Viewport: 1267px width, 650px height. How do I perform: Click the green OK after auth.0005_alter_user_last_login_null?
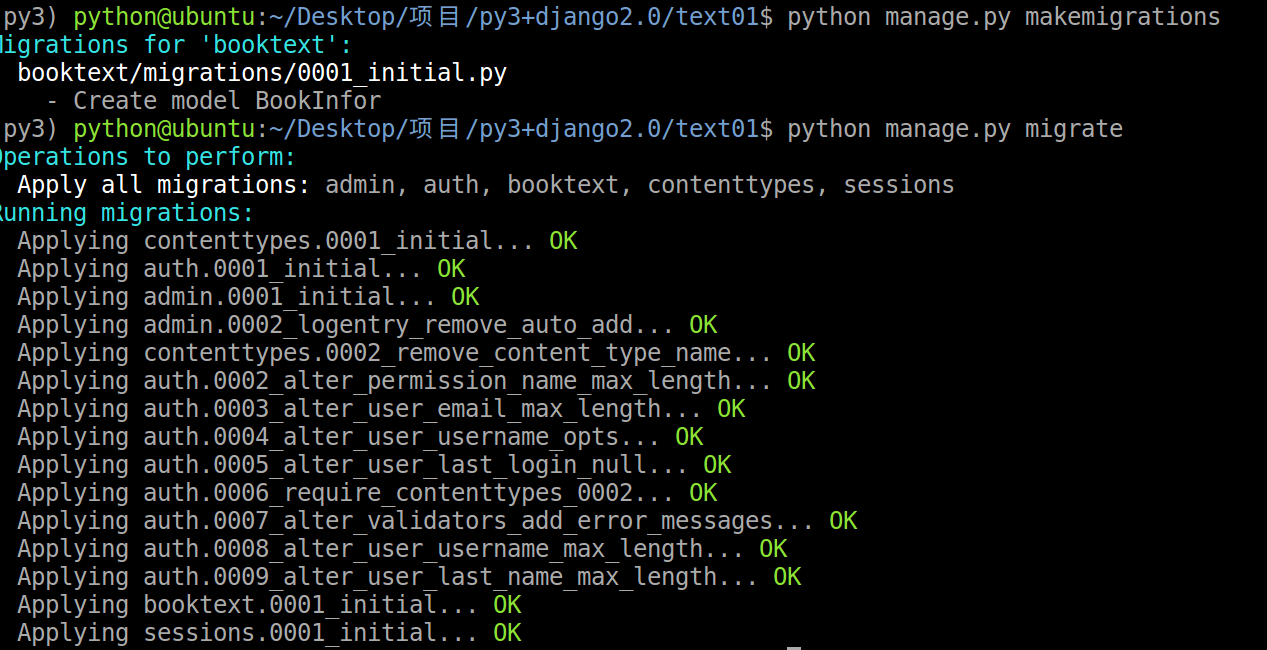click(718, 465)
